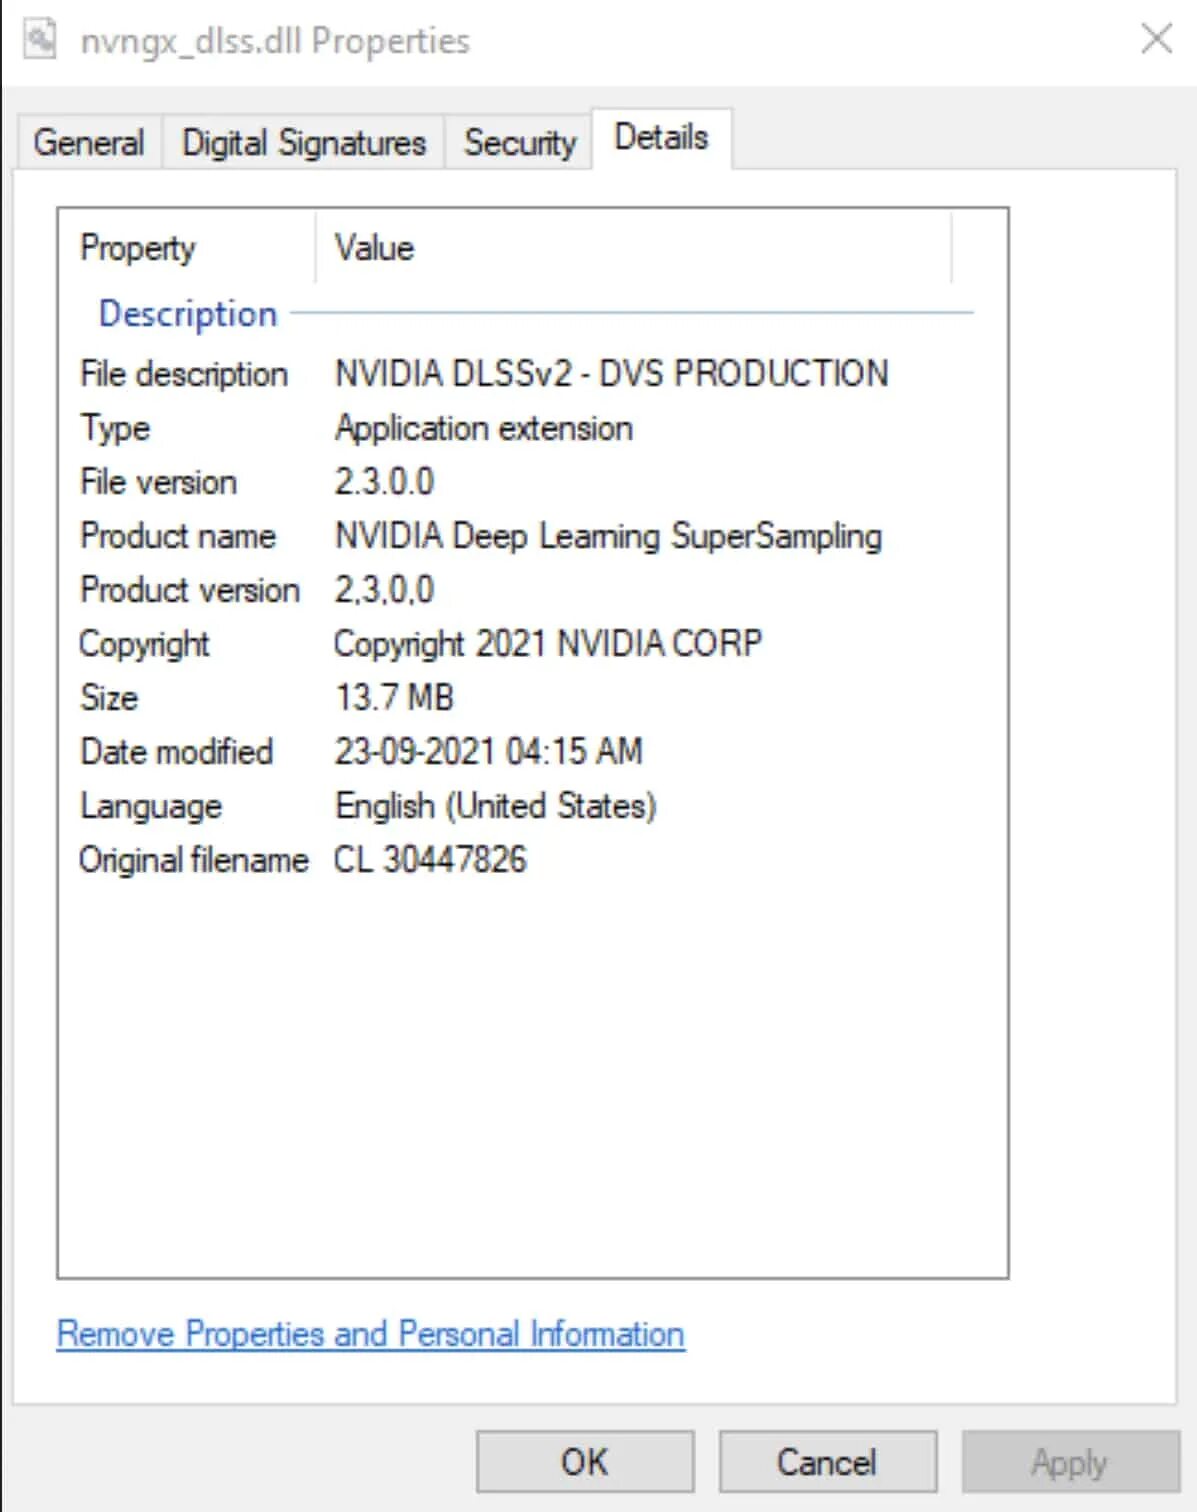Click the English (United States) value

point(496,806)
